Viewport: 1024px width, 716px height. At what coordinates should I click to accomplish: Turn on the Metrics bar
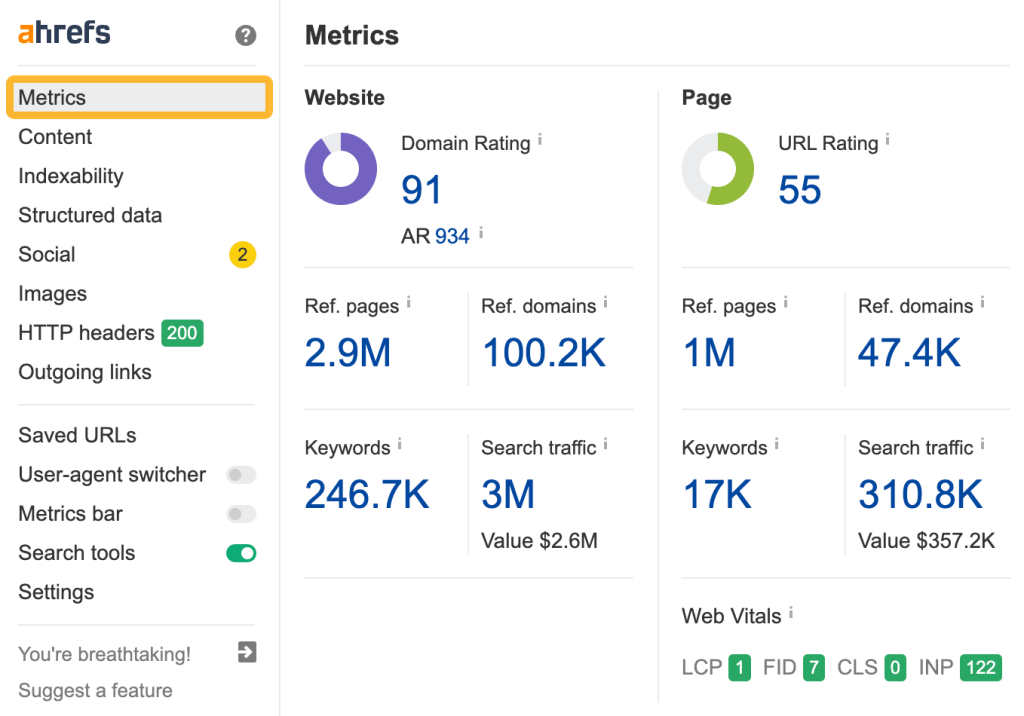click(x=241, y=514)
